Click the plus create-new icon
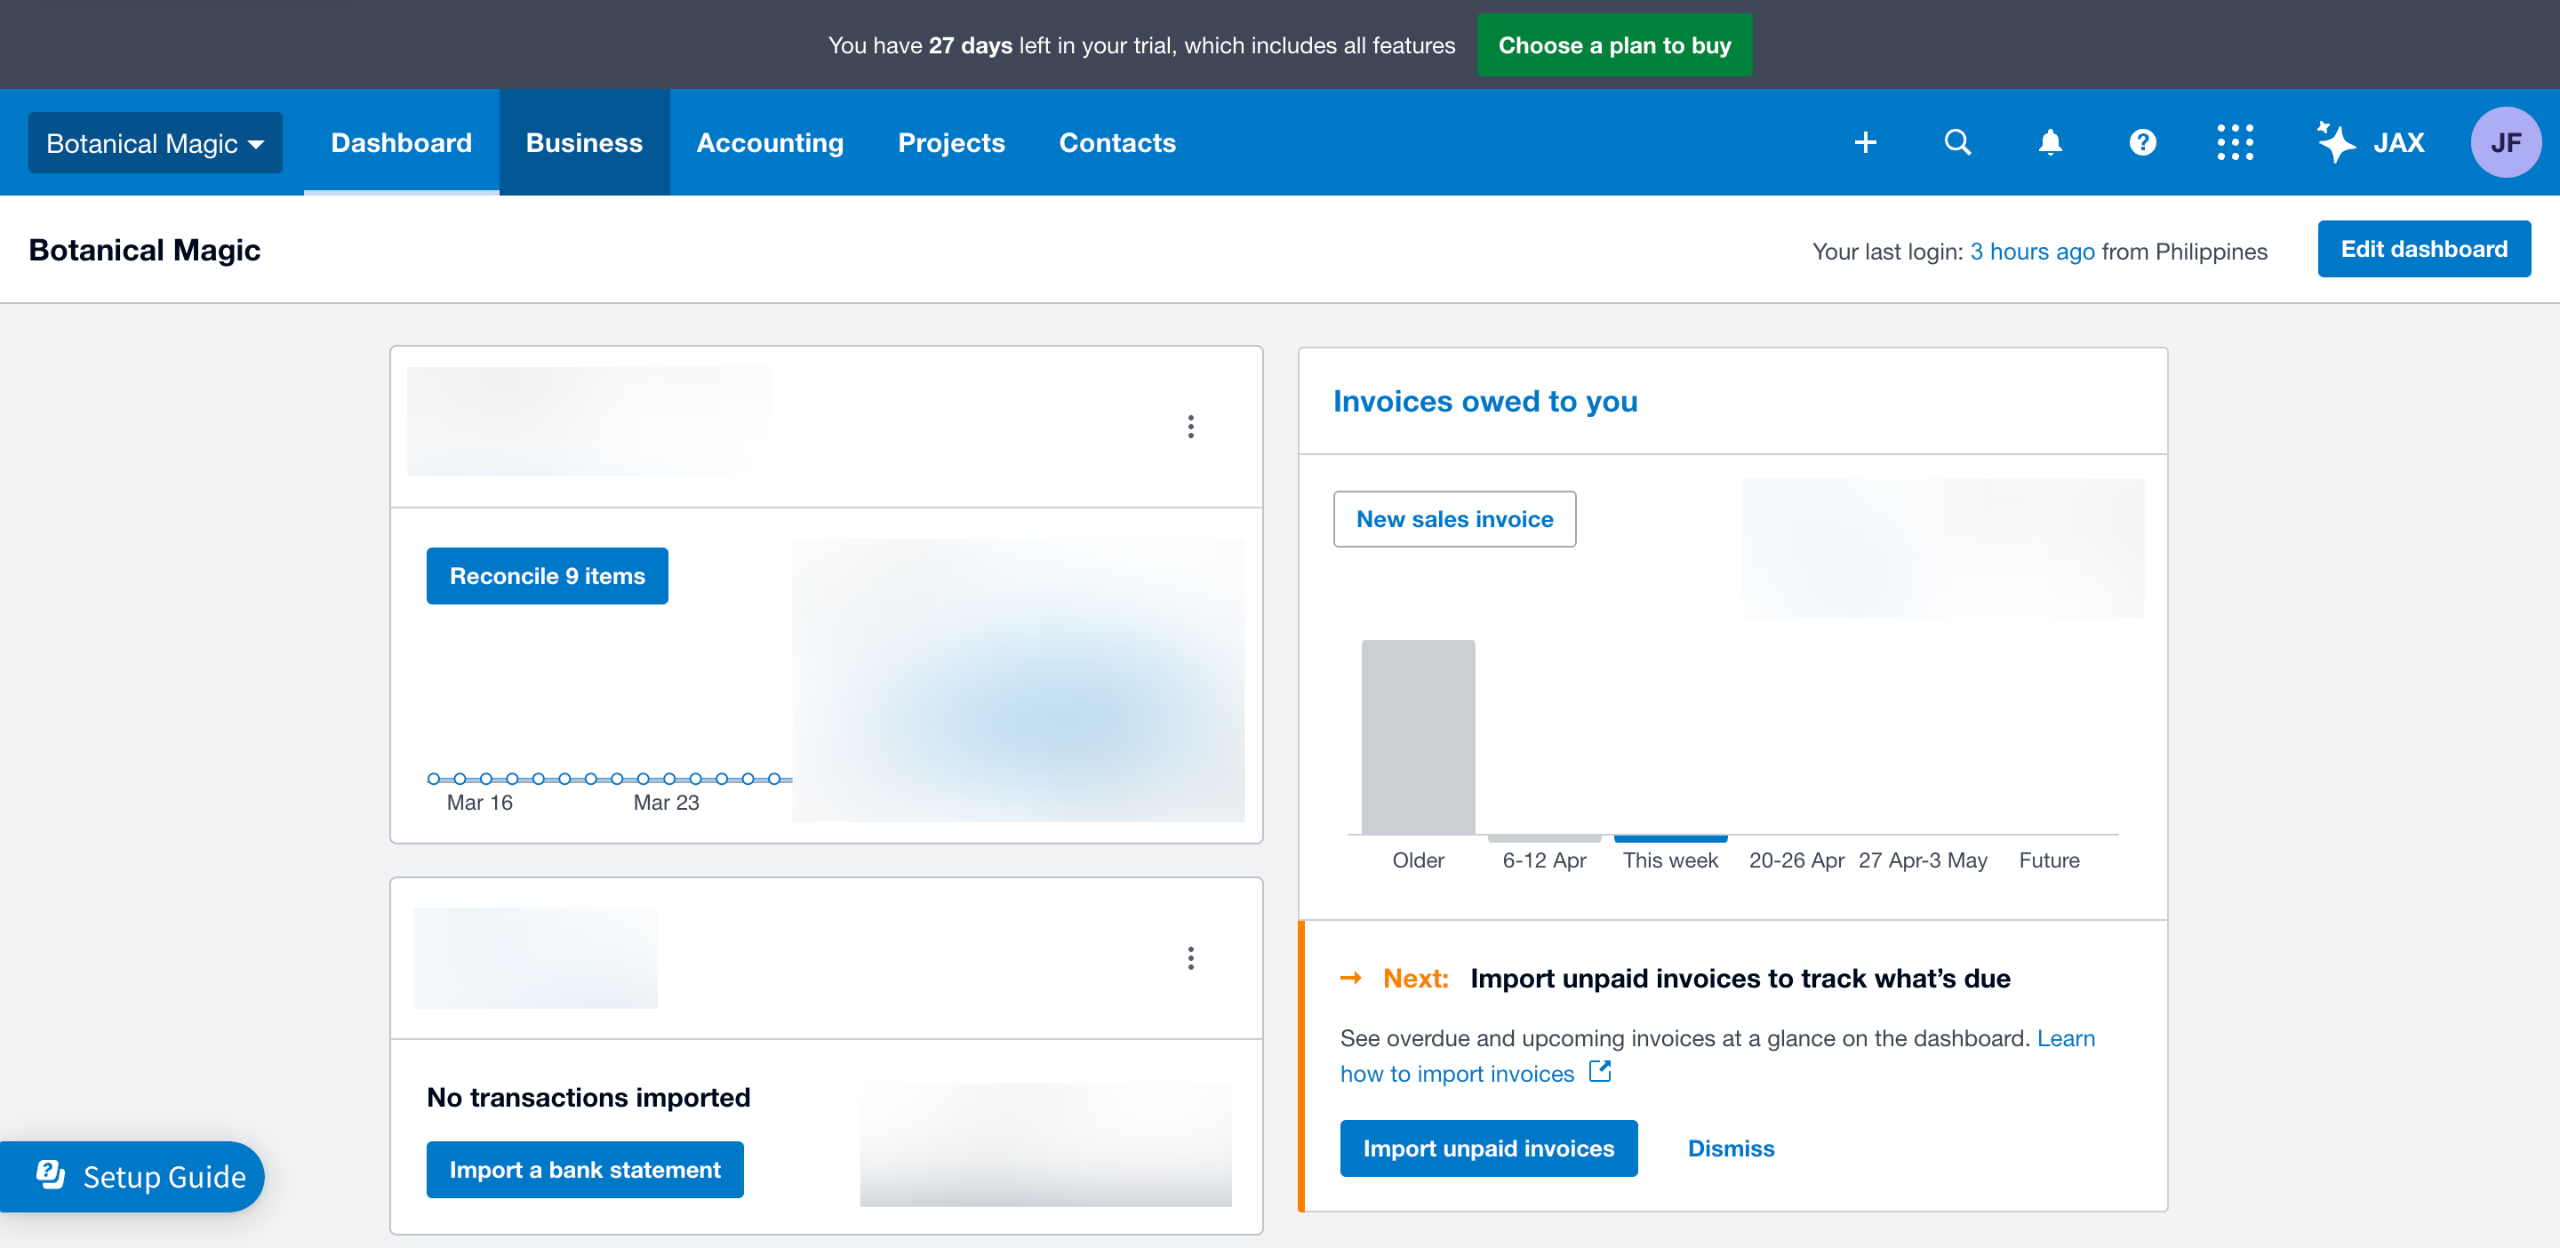 [1865, 143]
